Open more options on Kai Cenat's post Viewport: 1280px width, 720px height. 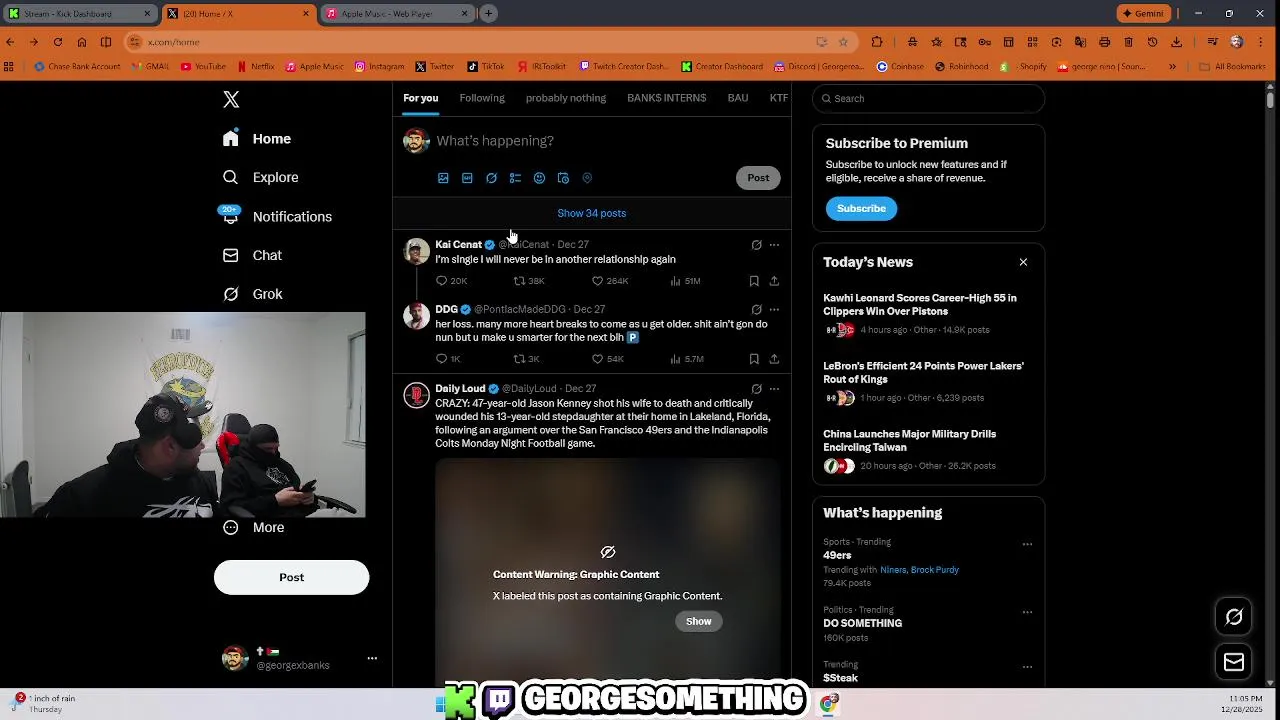774,245
